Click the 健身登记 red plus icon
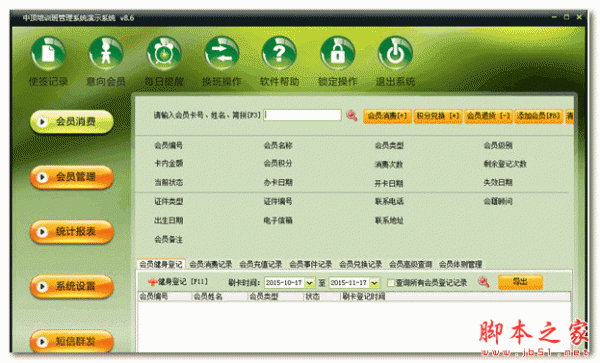Viewport: 600px width, 363px height. tap(153, 282)
